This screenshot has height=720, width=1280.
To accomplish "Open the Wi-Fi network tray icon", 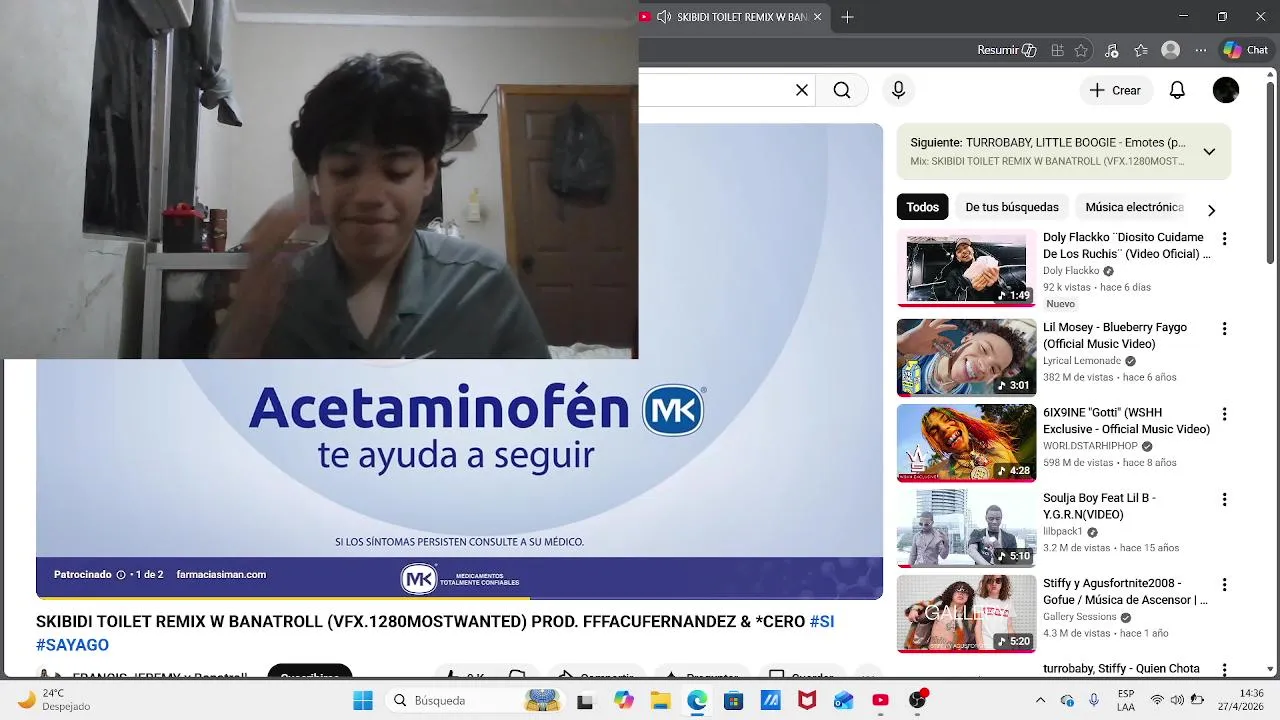I will pyautogui.click(x=1157, y=700).
